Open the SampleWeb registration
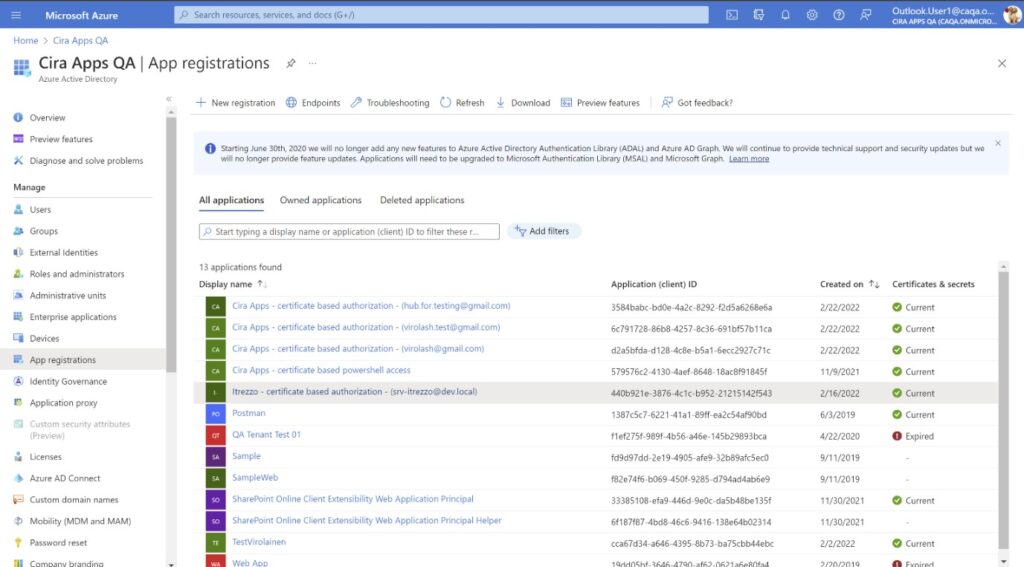 (x=255, y=478)
